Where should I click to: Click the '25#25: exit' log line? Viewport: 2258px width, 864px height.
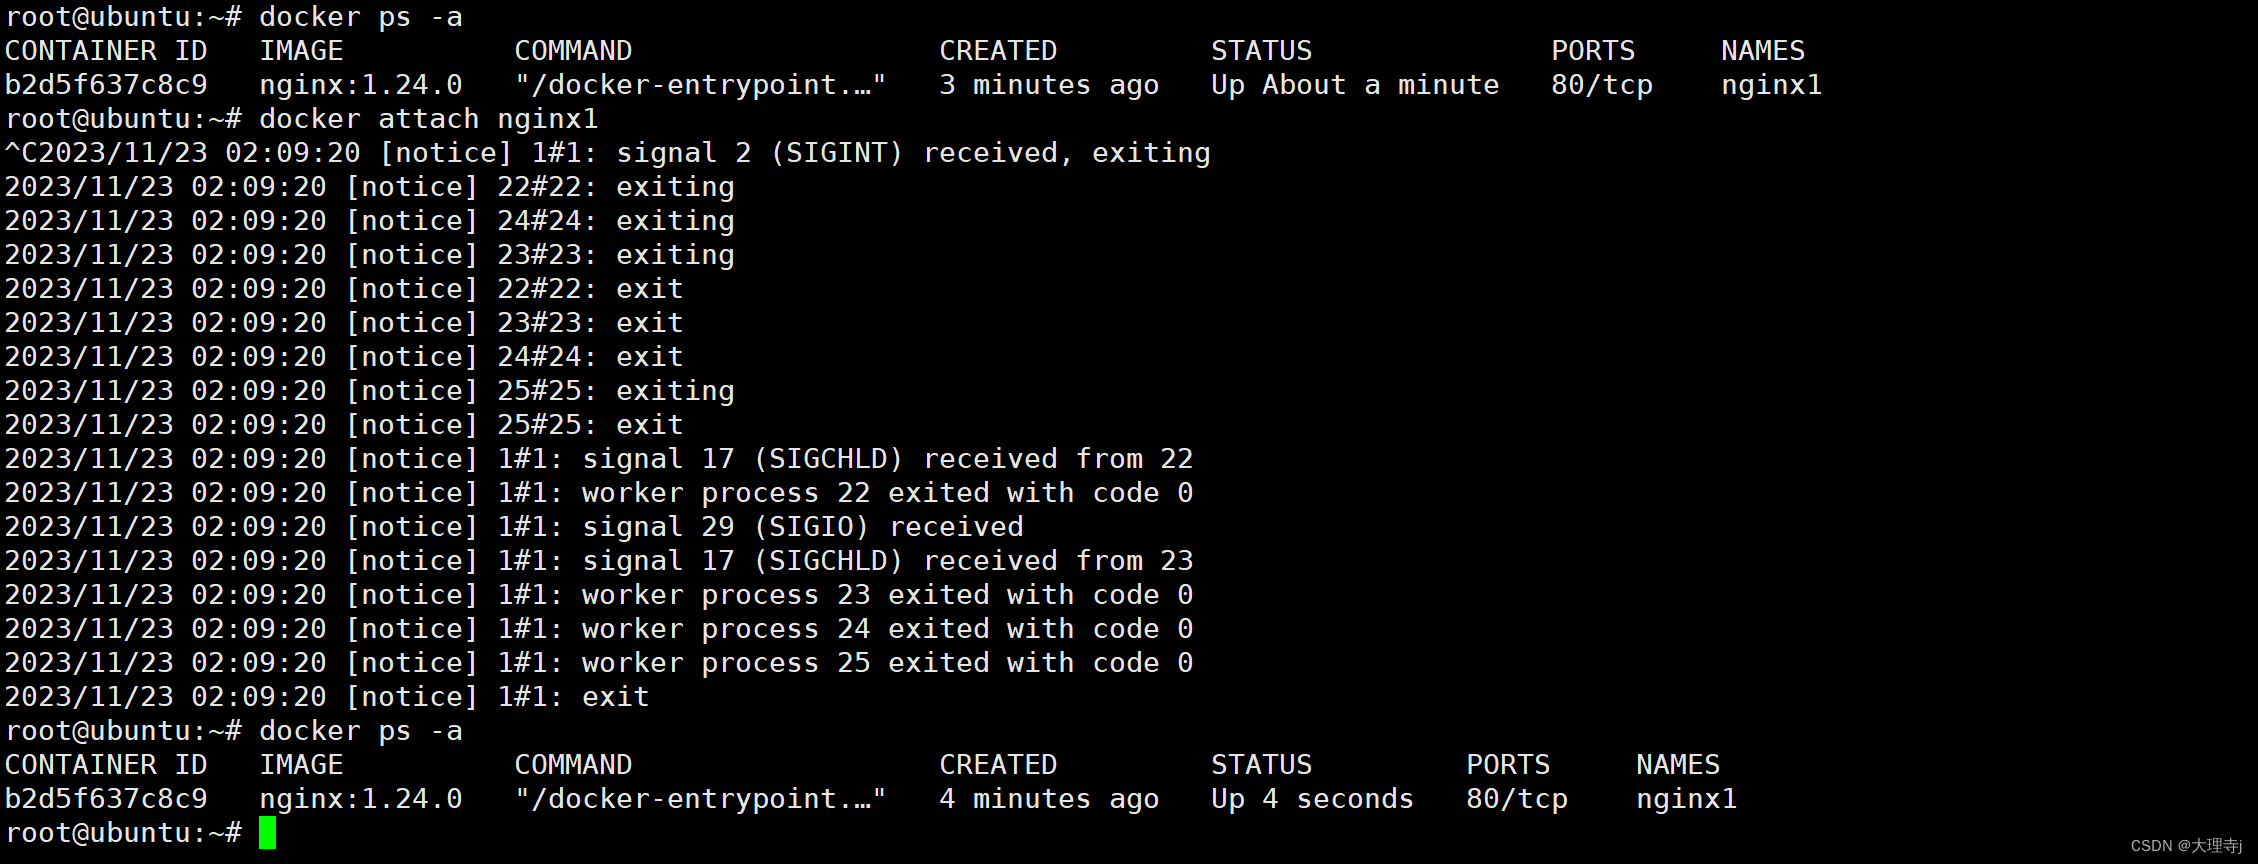[x=344, y=425]
